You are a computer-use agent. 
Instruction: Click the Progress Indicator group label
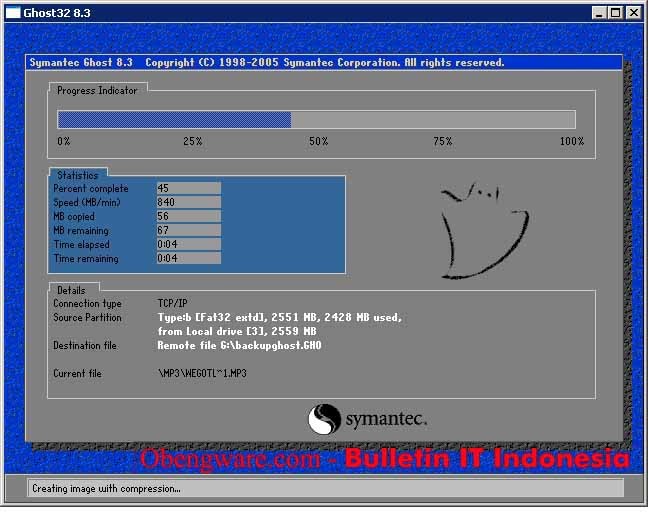(x=97, y=90)
